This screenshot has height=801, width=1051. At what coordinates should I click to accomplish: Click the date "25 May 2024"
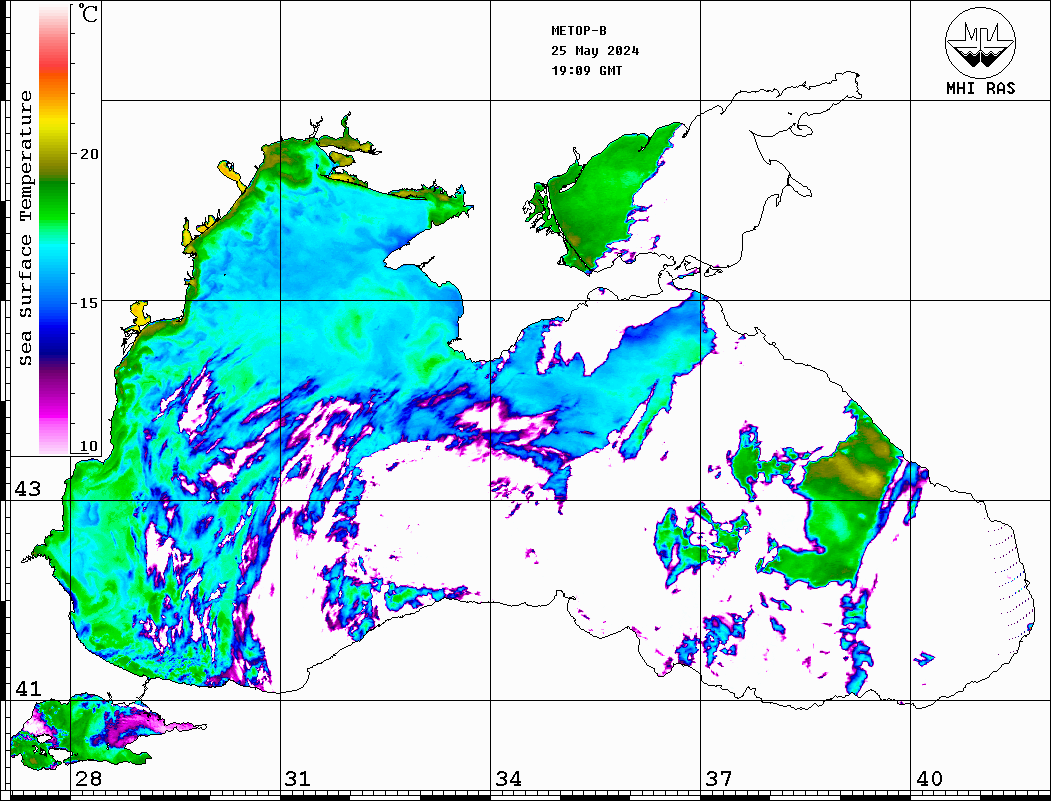595,51
